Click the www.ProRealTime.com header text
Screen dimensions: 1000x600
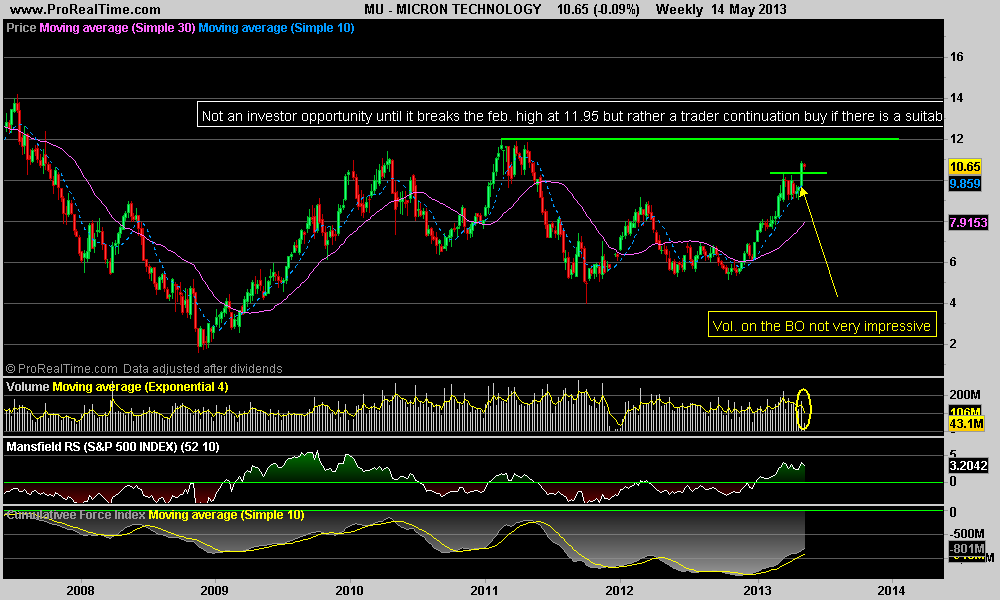[x=85, y=10]
